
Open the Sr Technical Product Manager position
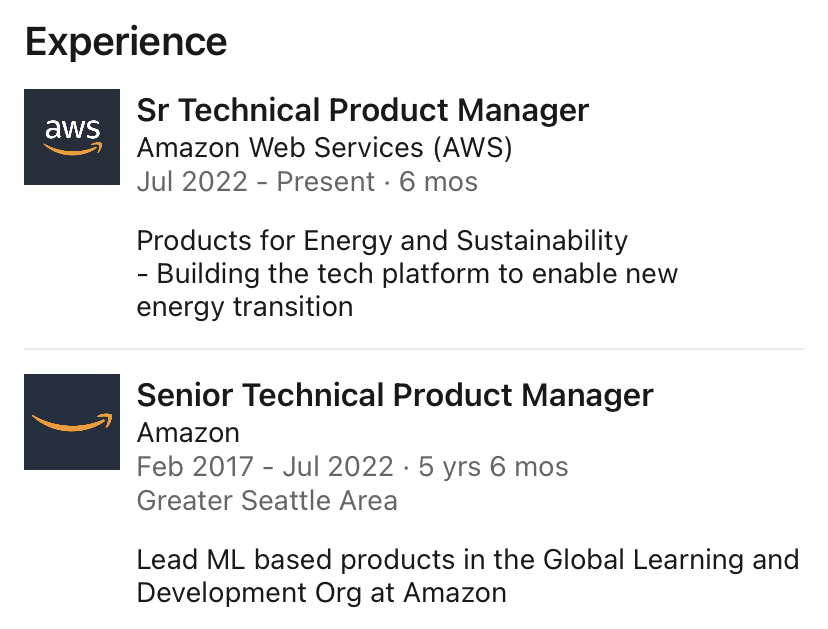(x=362, y=110)
